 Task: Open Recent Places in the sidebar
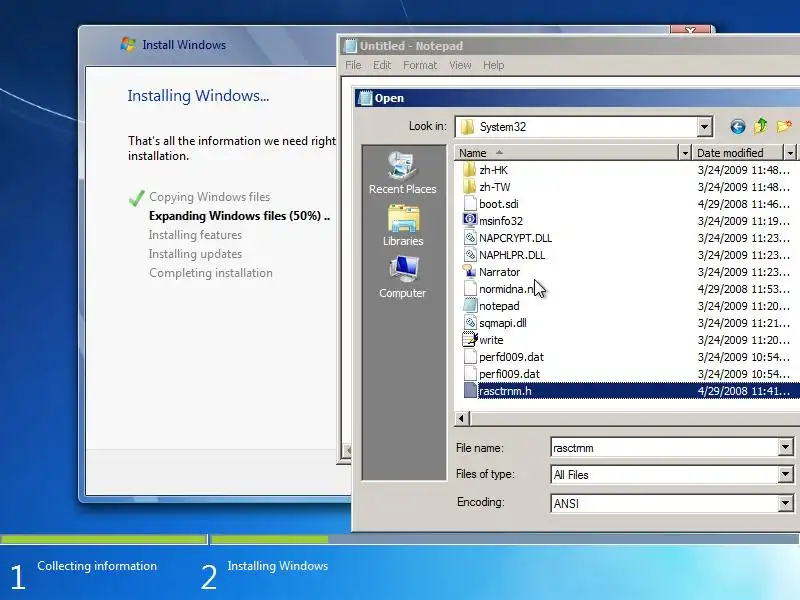pos(403,173)
